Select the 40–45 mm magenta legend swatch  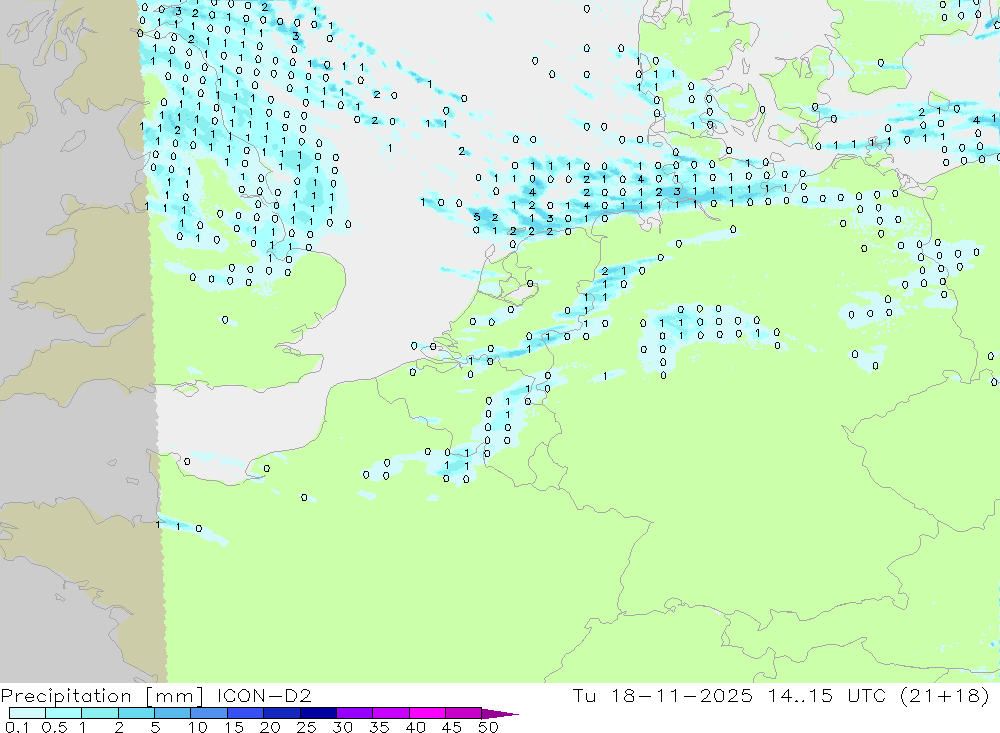point(427,713)
